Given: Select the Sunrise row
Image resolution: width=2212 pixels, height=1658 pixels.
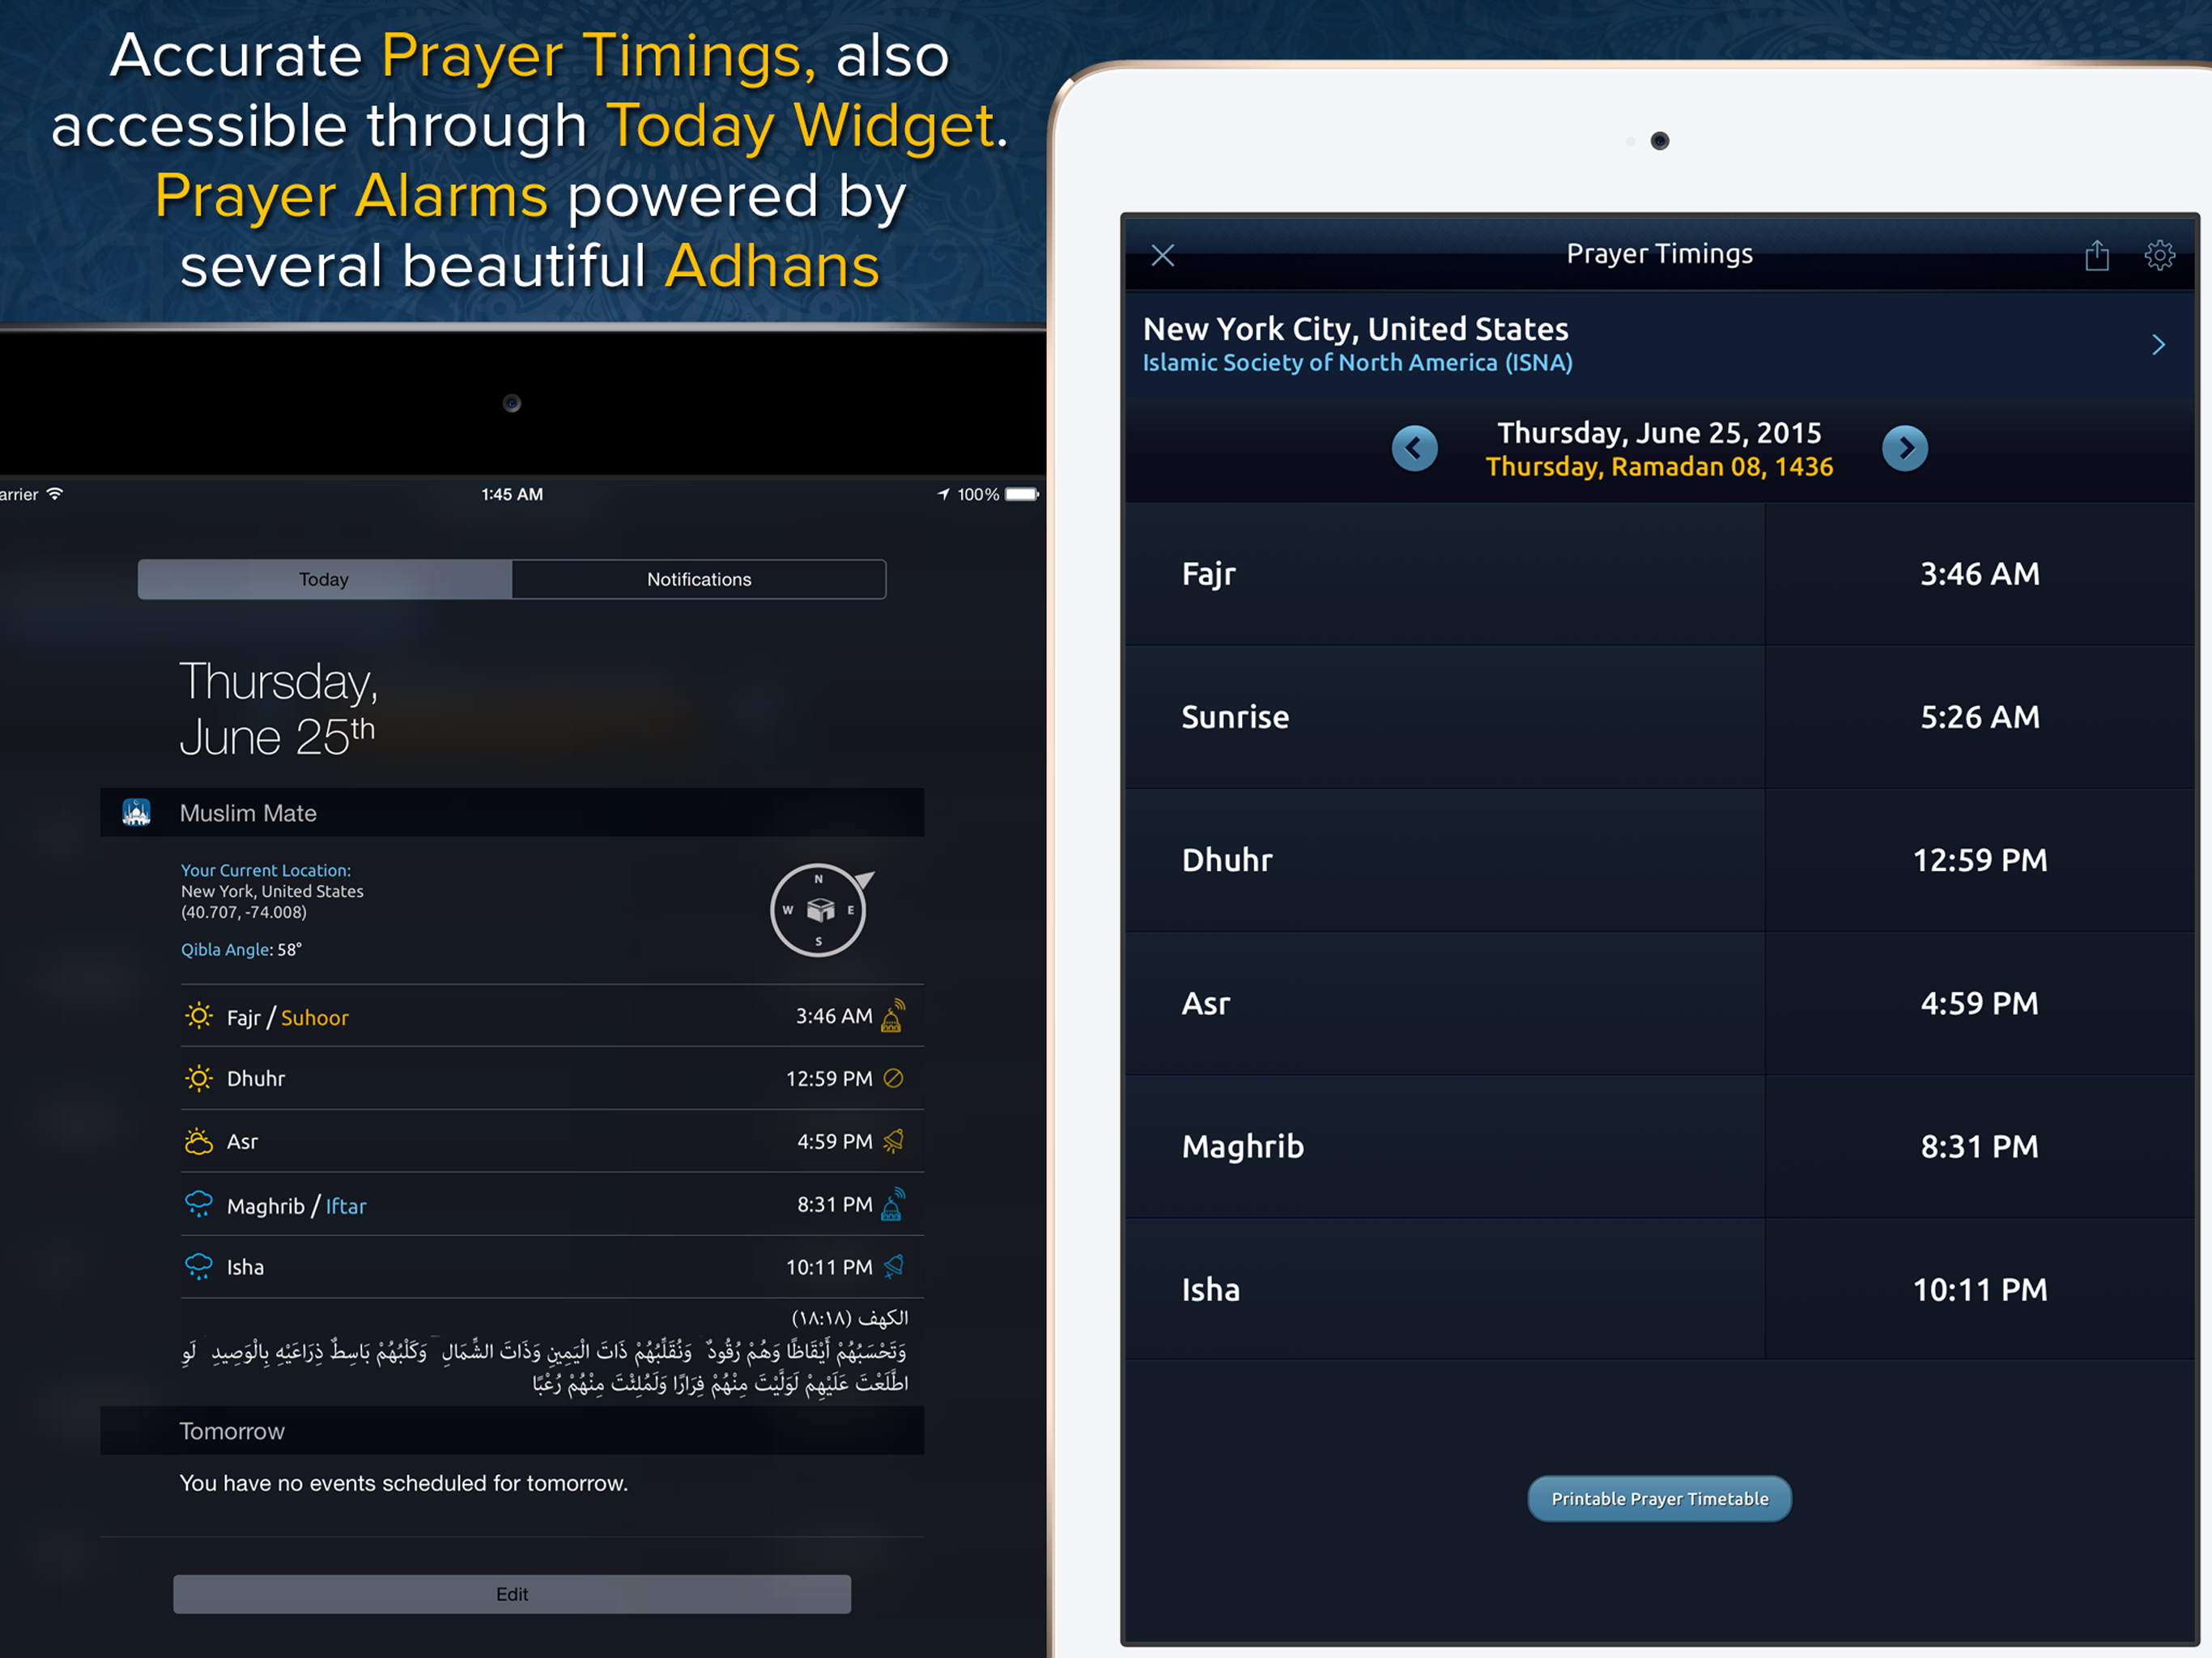Looking at the screenshot, I should 1659,717.
